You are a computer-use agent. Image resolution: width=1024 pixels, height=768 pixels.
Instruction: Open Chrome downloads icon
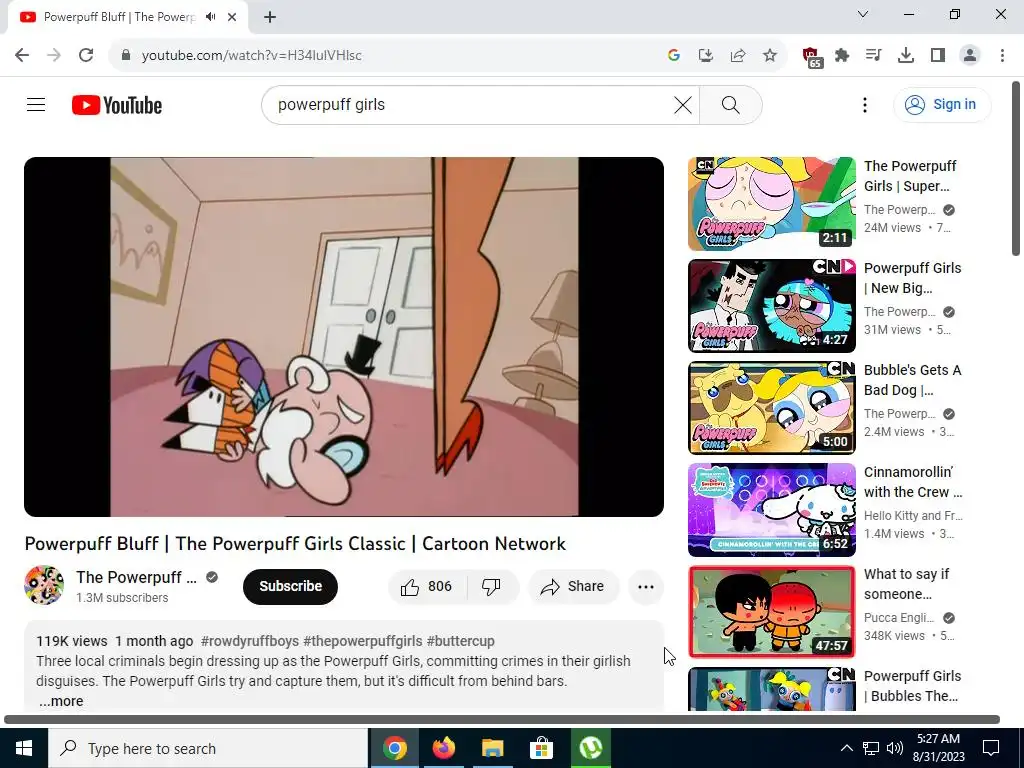pos(906,55)
